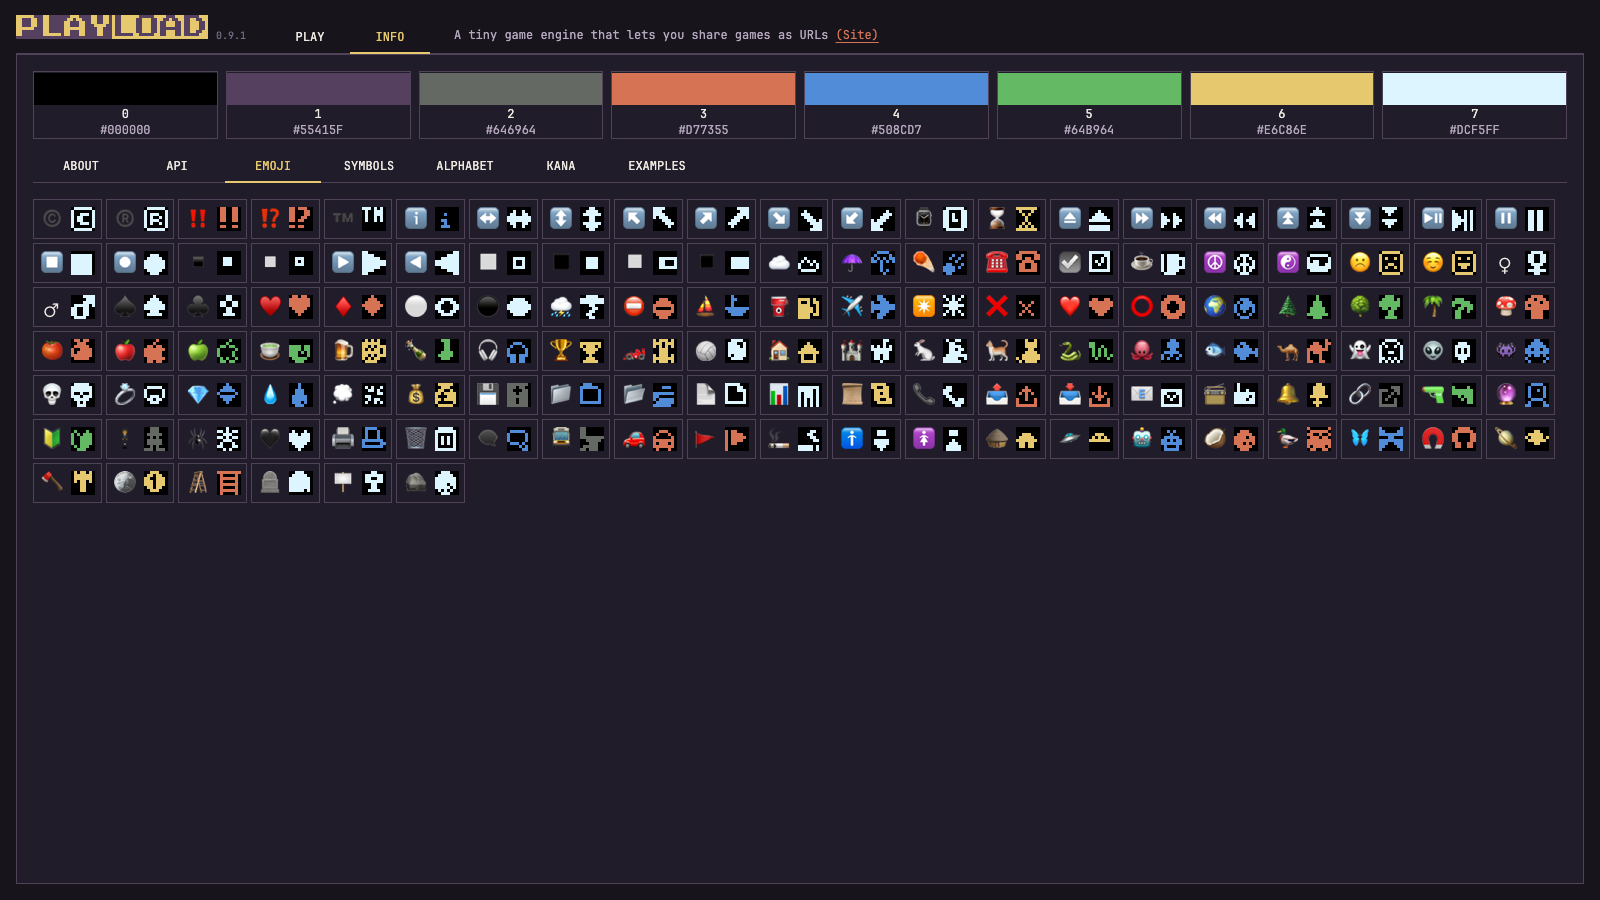
Task: Select the fast-forward emoji cell
Action: tap(1157, 219)
